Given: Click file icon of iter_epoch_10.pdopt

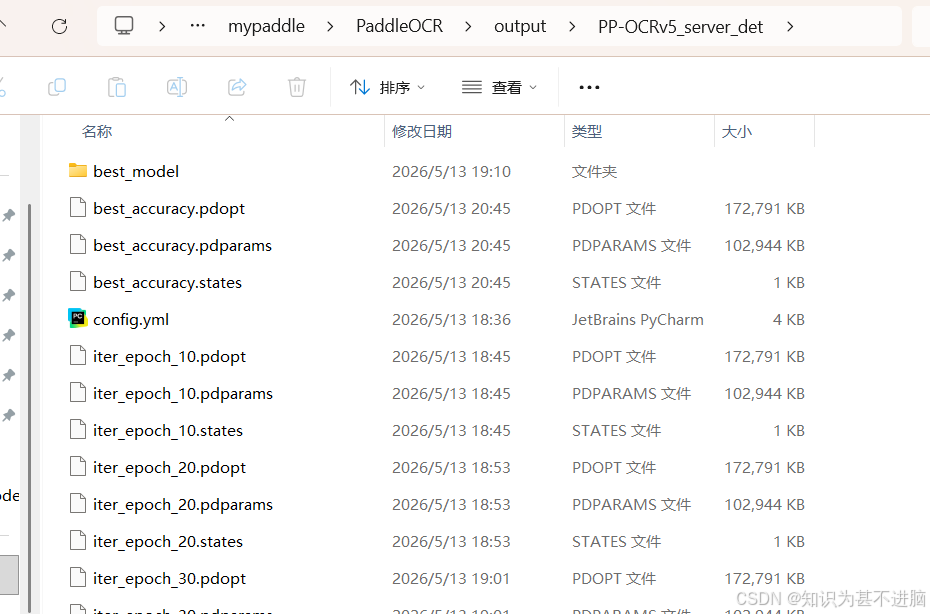Looking at the screenshot, I should [x=78, y=355].
